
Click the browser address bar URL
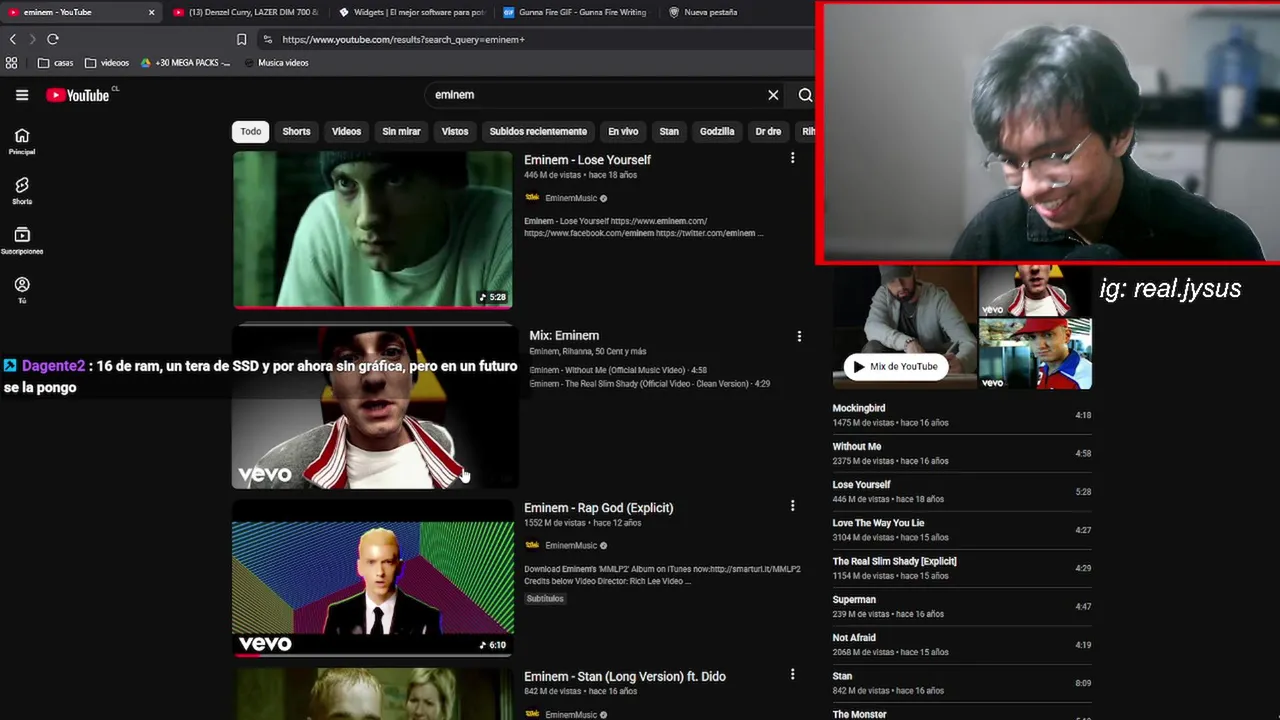(x=403, y=39)
